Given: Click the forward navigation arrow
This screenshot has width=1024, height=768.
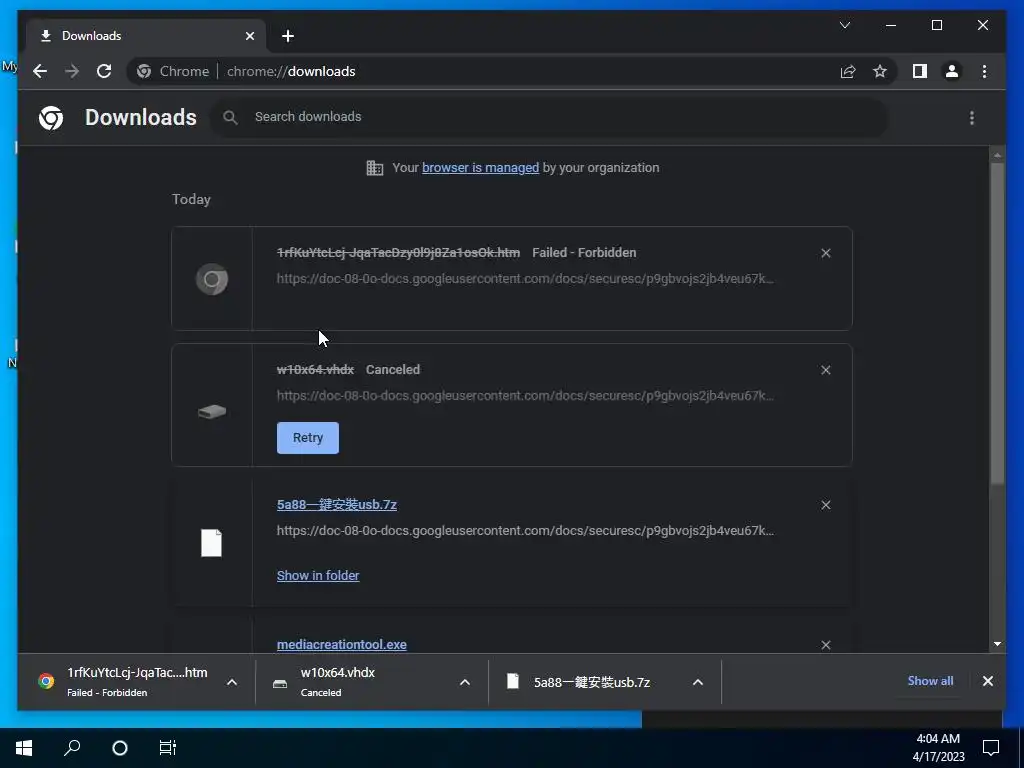Looking at the screenshot, I should click(x=72, y=71).
